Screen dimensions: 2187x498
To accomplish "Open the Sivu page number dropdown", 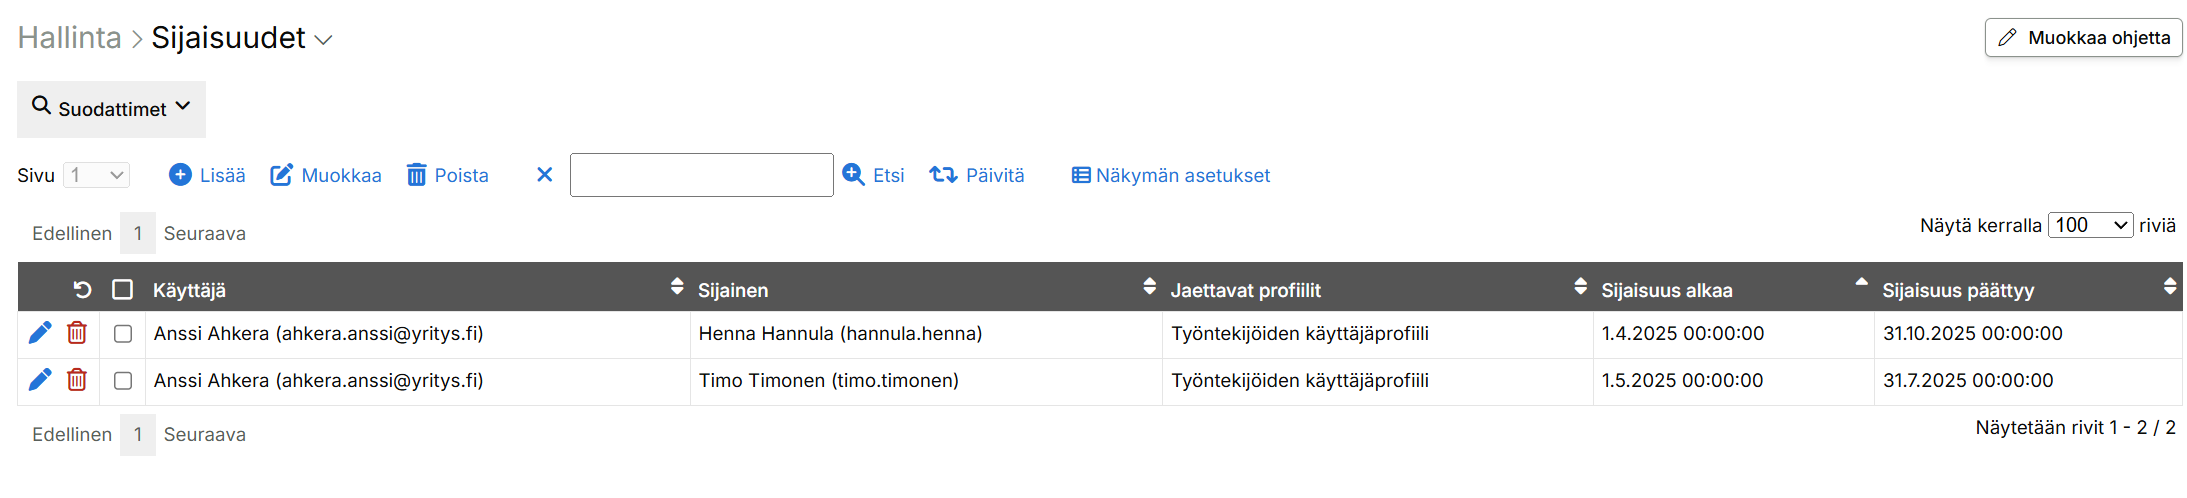I will click(x=97, y=175).
